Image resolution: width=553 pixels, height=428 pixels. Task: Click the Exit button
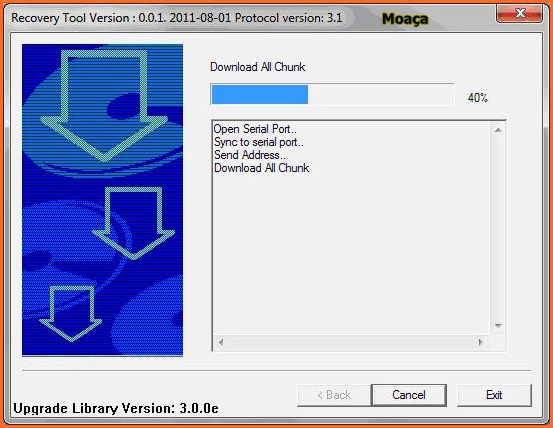[x=494, y=395]
